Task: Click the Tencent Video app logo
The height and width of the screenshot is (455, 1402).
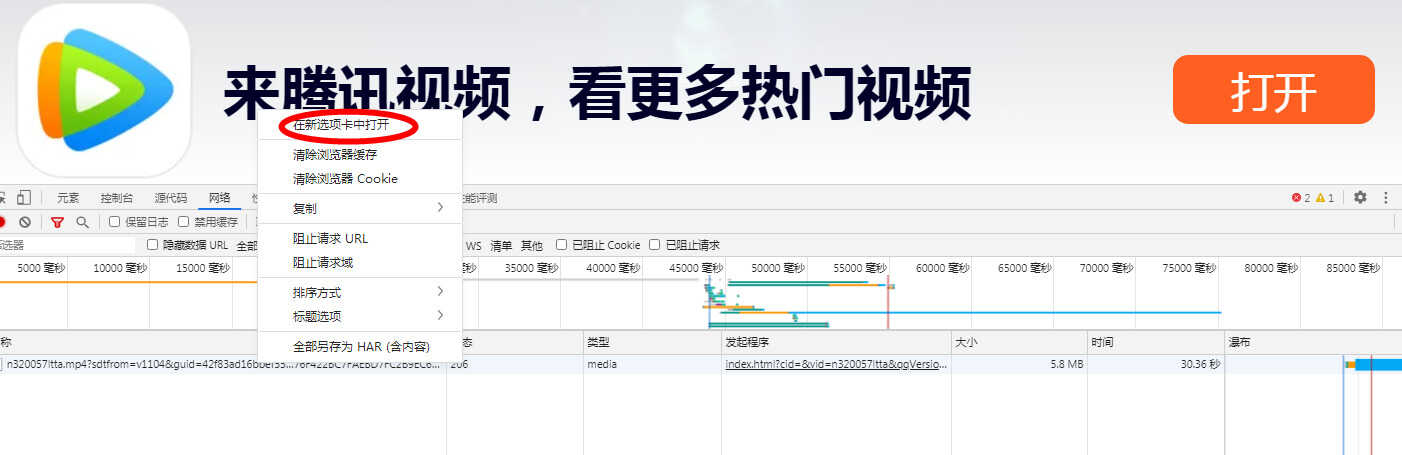Action: pos(104,90)
